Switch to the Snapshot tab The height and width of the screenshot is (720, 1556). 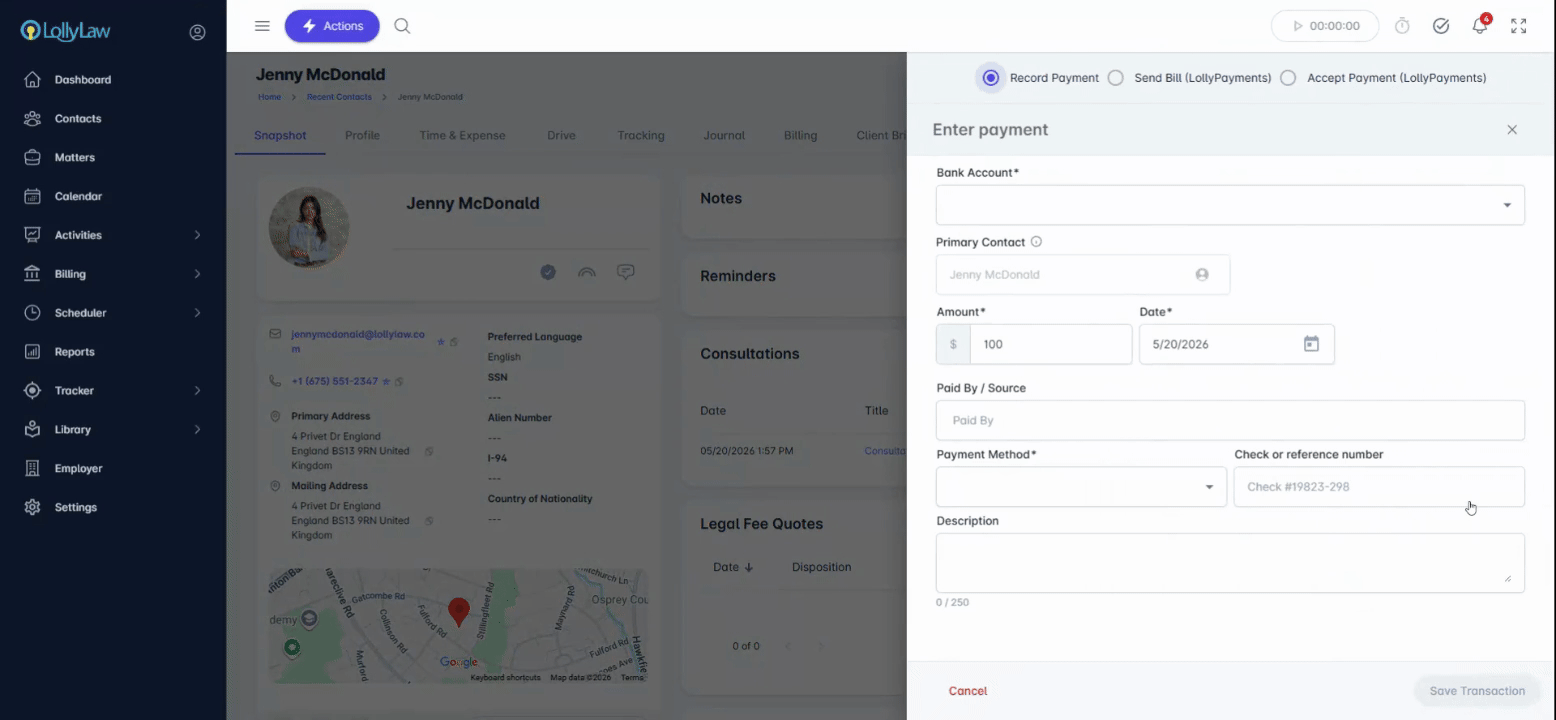point(280,135)
